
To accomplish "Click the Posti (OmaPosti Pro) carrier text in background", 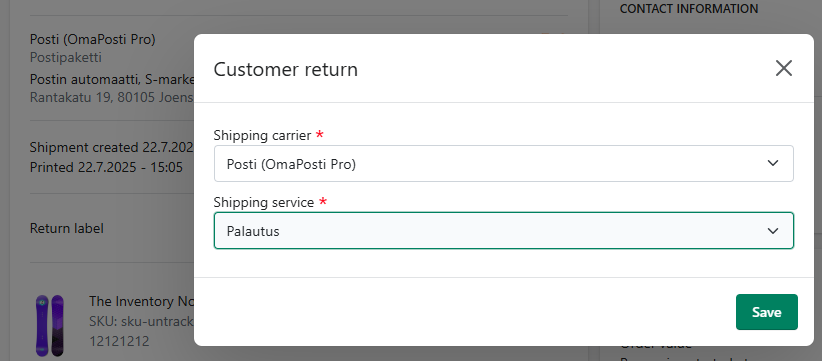I will [x=93, y=39].
